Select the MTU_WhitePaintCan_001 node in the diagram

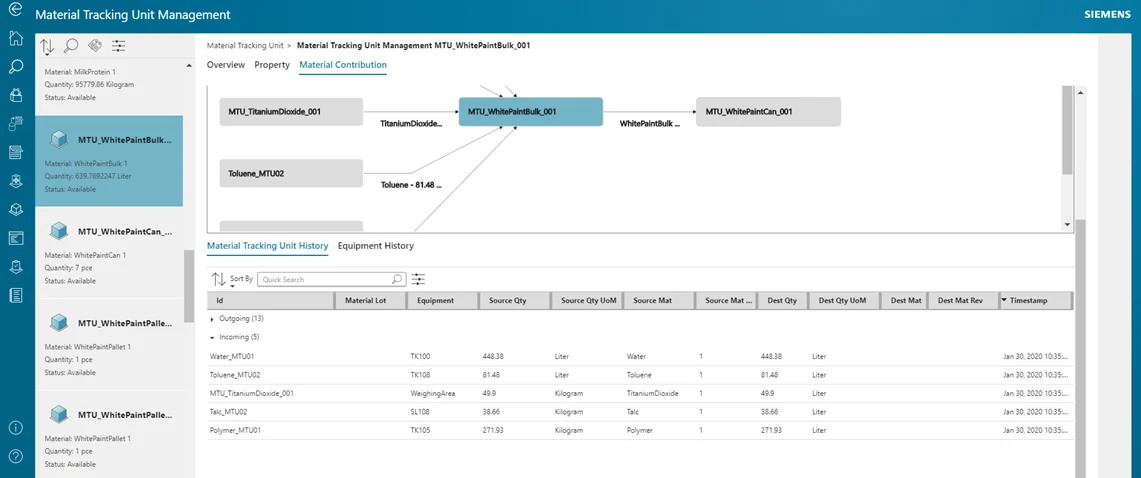[x=768, y=112]
